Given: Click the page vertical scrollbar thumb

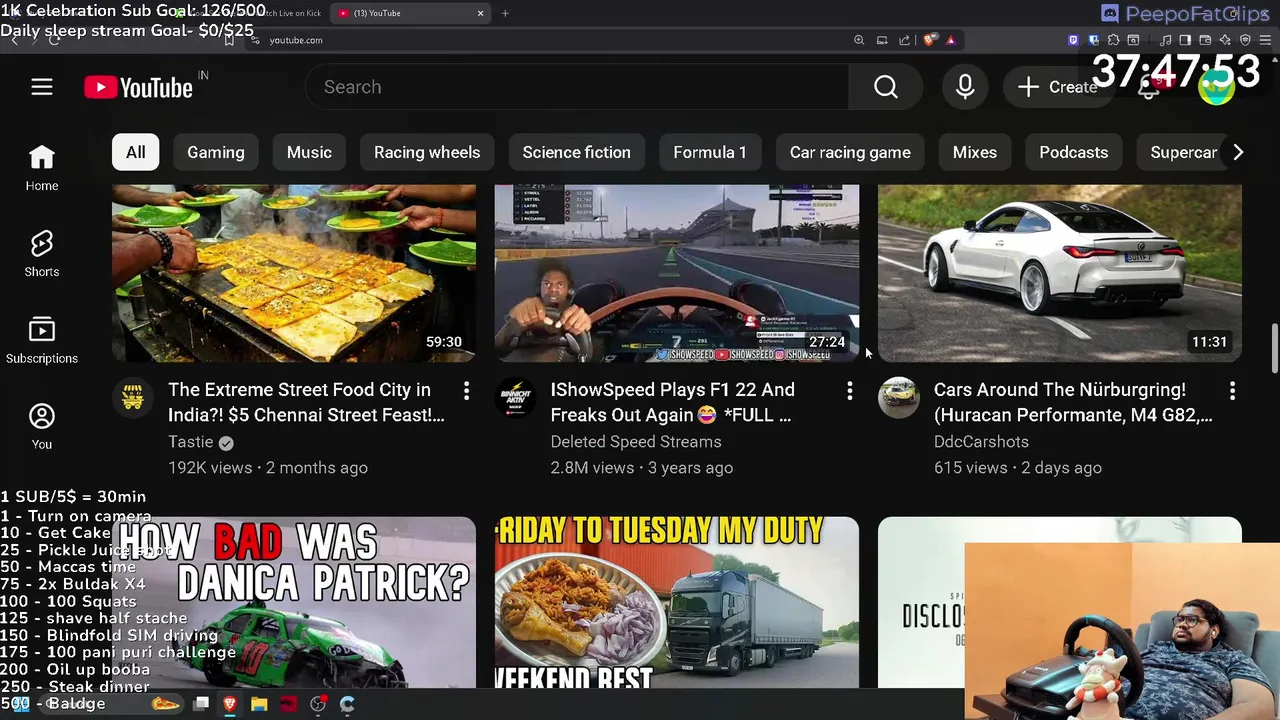Looking at the screenshot, I should [x=1274, y=346].
